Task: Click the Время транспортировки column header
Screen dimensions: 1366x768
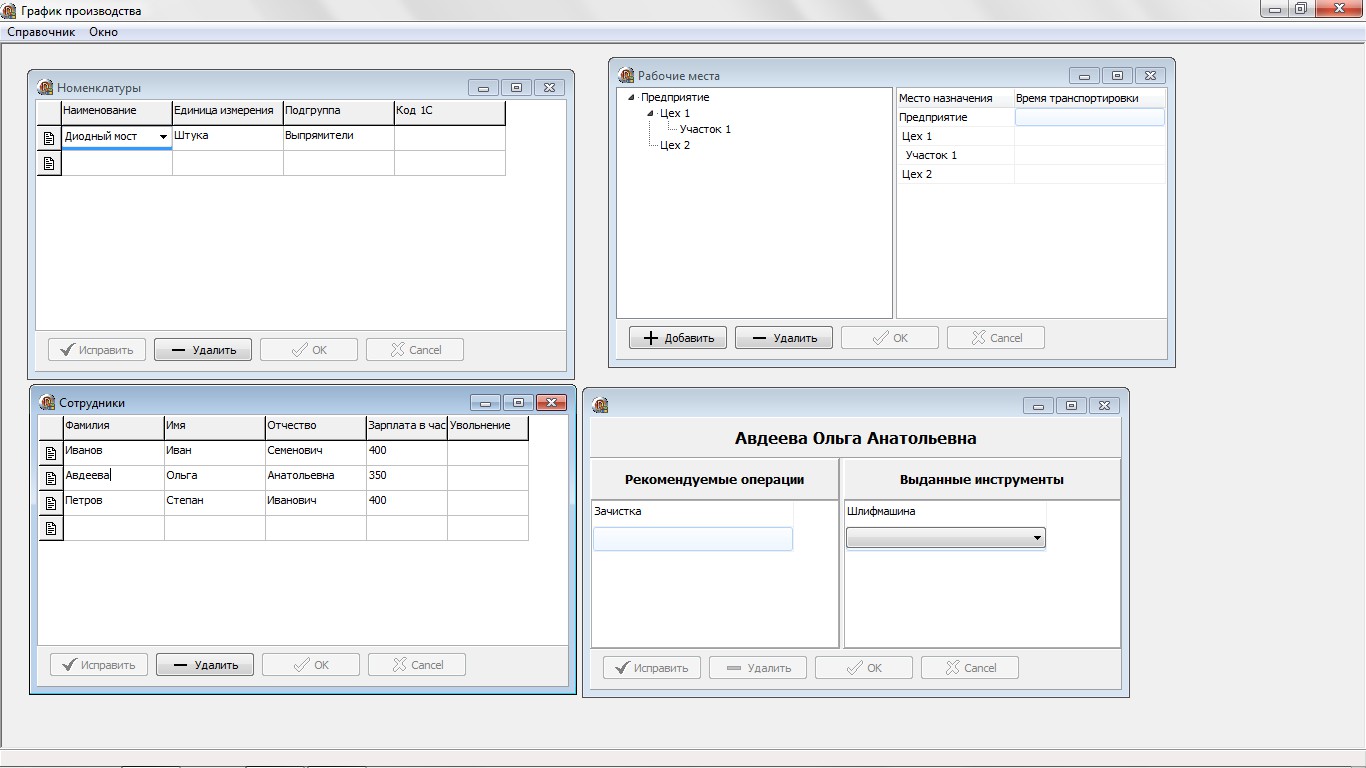Action: tap(1090, 98)
